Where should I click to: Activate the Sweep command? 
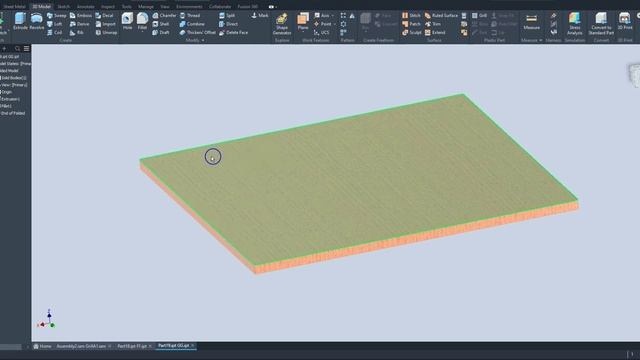56,16
